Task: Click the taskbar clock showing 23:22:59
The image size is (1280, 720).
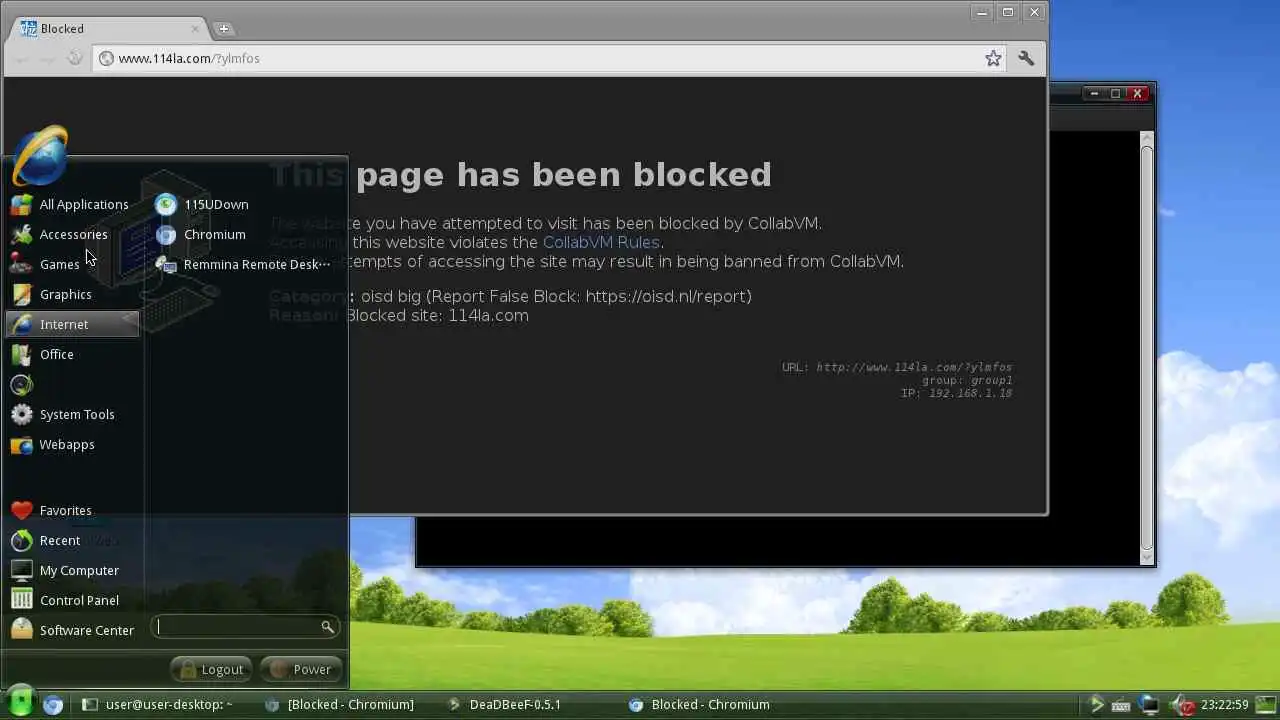Action: click(x=1225, y=704)
